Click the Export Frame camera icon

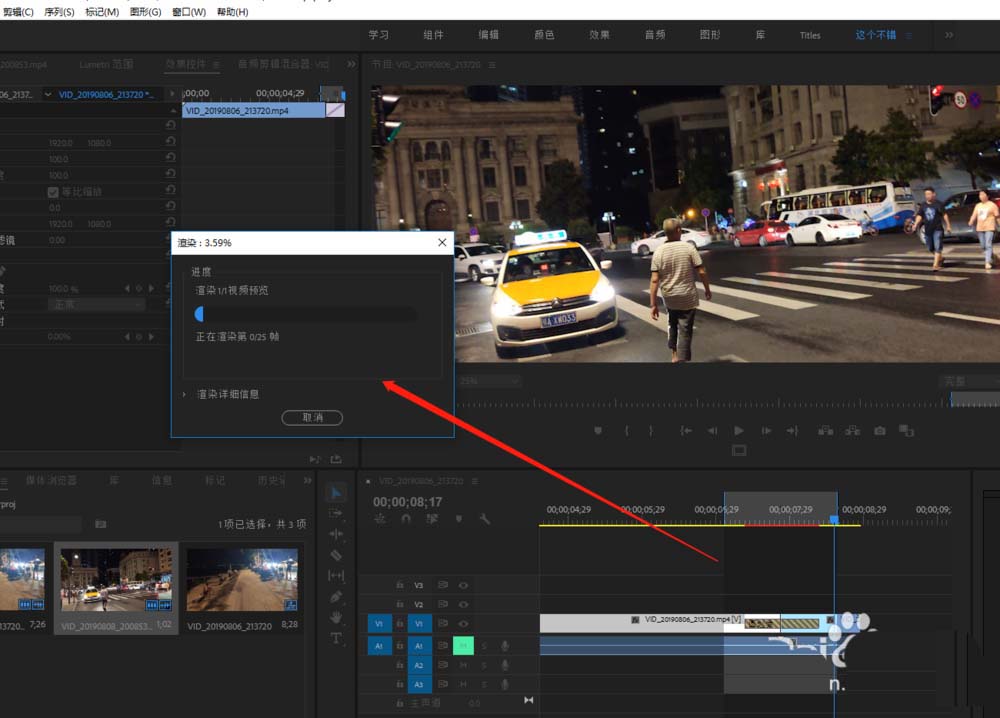pyautogui.click(x=879, y=431)
